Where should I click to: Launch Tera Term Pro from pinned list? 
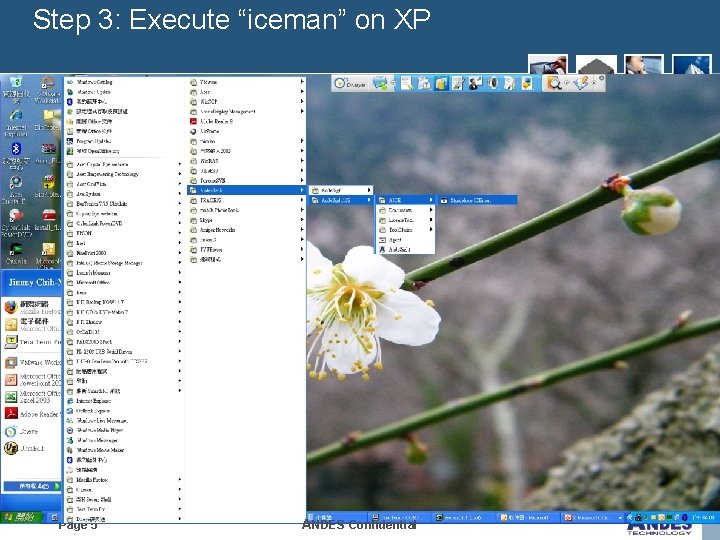click(32, 342)
